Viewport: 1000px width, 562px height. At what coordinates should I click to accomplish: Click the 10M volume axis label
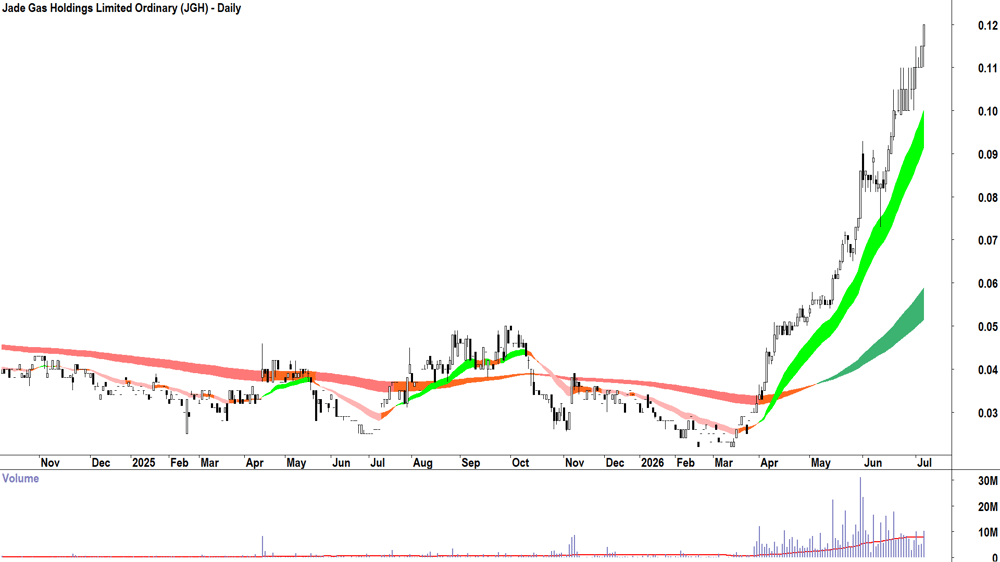coord(987,533)
